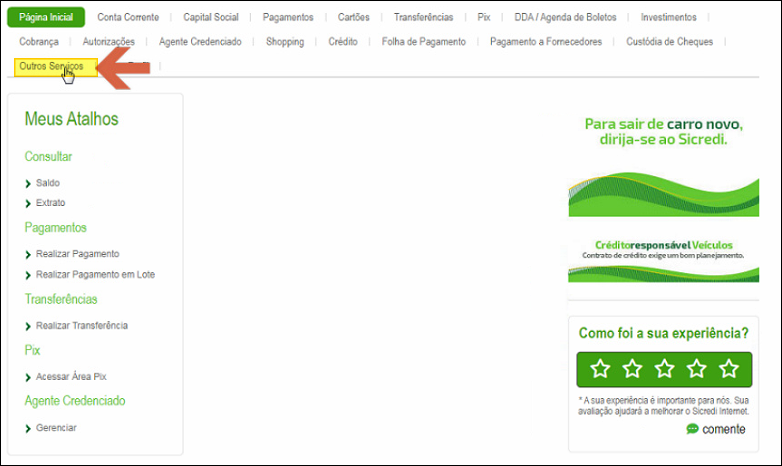The width and height of the screenshot is (782, 466).
Task: Rate experience with the third star
Action: click(x=664, y=369)
